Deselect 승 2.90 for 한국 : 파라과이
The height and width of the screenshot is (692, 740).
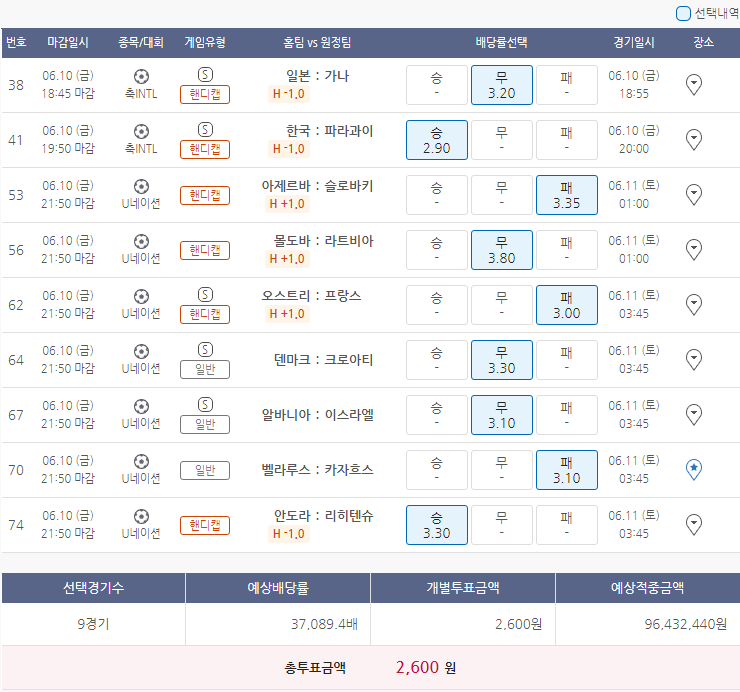(x=437, y=140)
